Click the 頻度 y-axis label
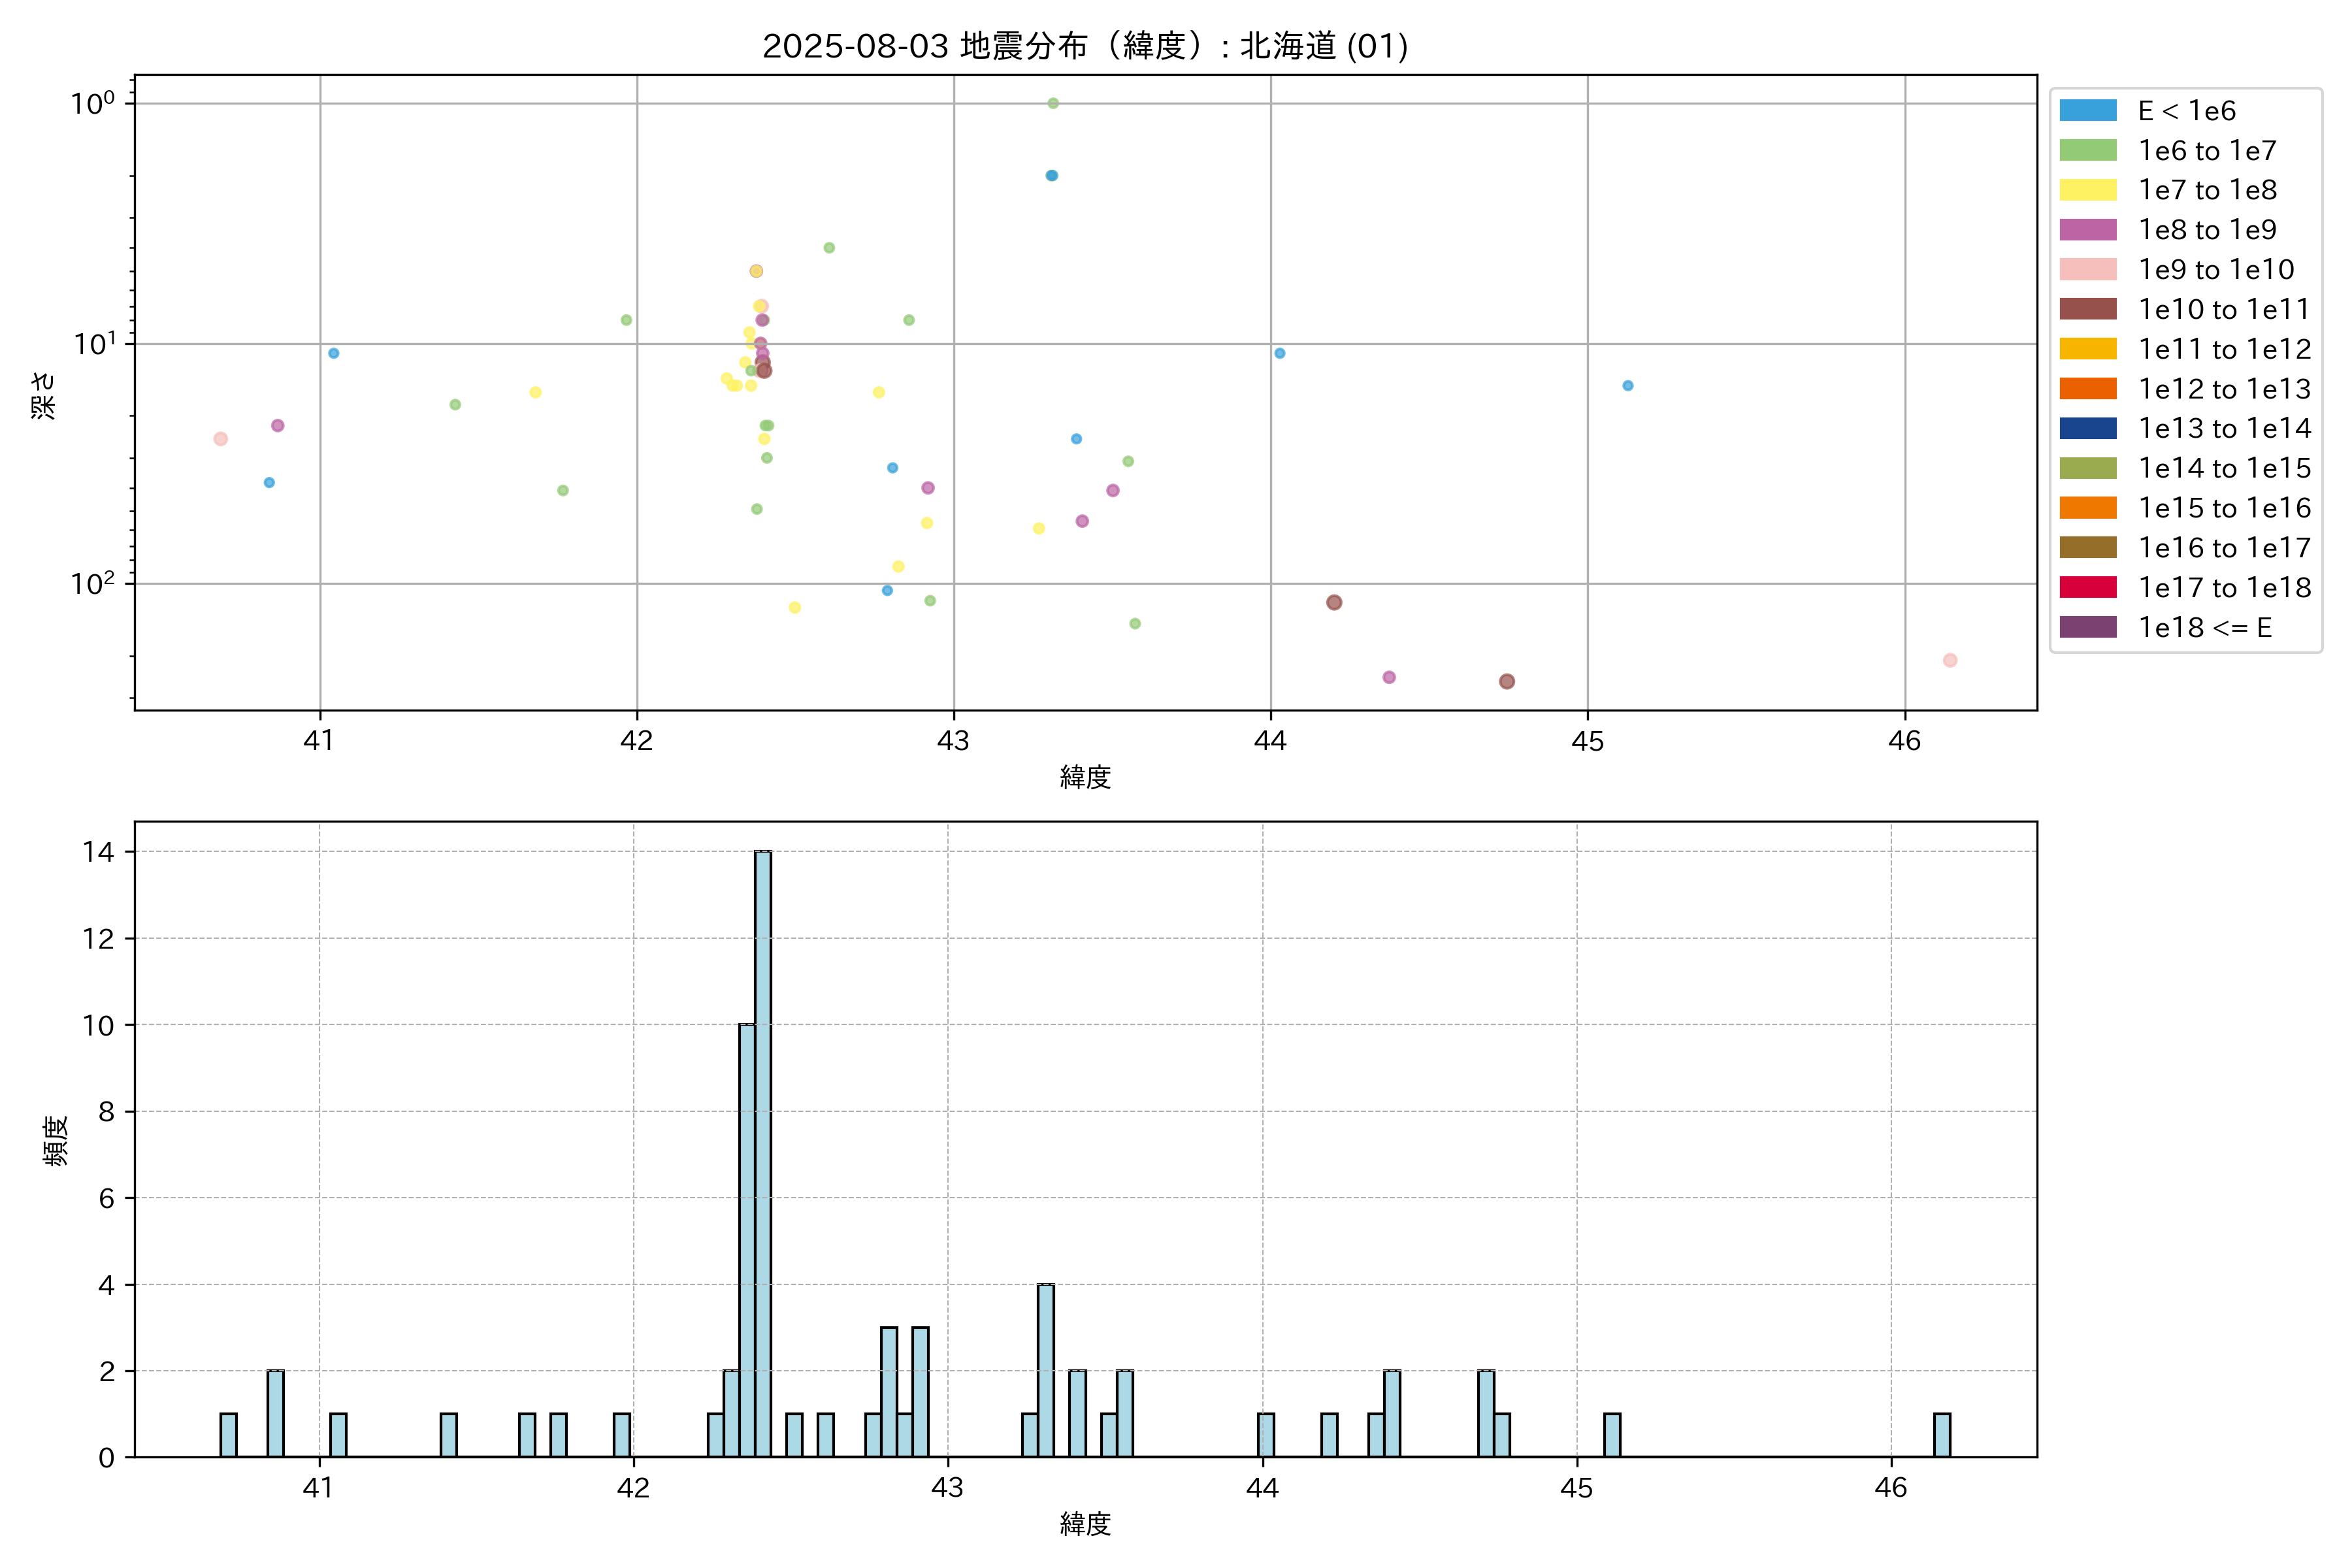 pos(56,1140)
